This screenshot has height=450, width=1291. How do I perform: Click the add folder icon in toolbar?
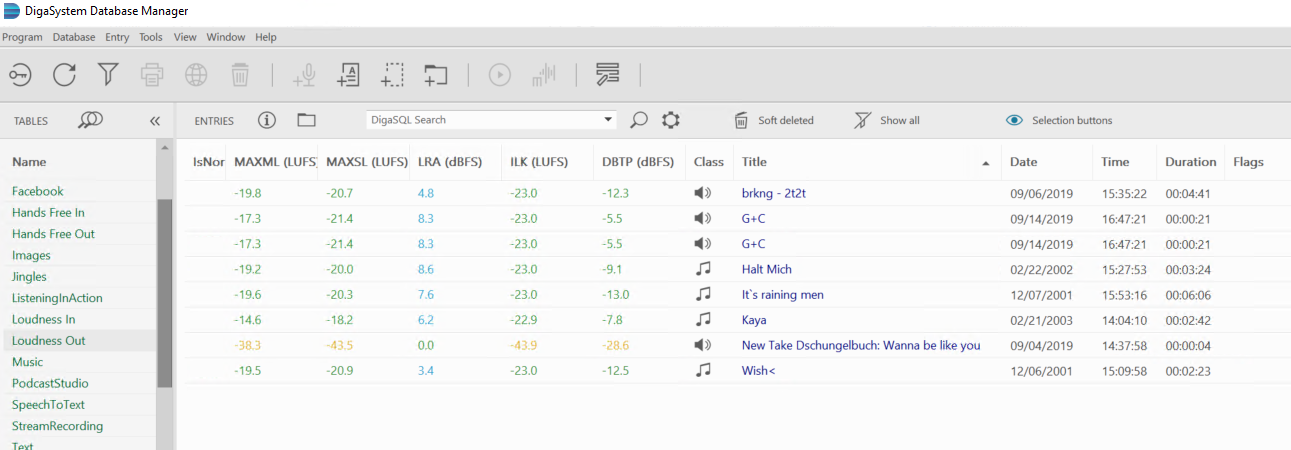tap(435, 75)
